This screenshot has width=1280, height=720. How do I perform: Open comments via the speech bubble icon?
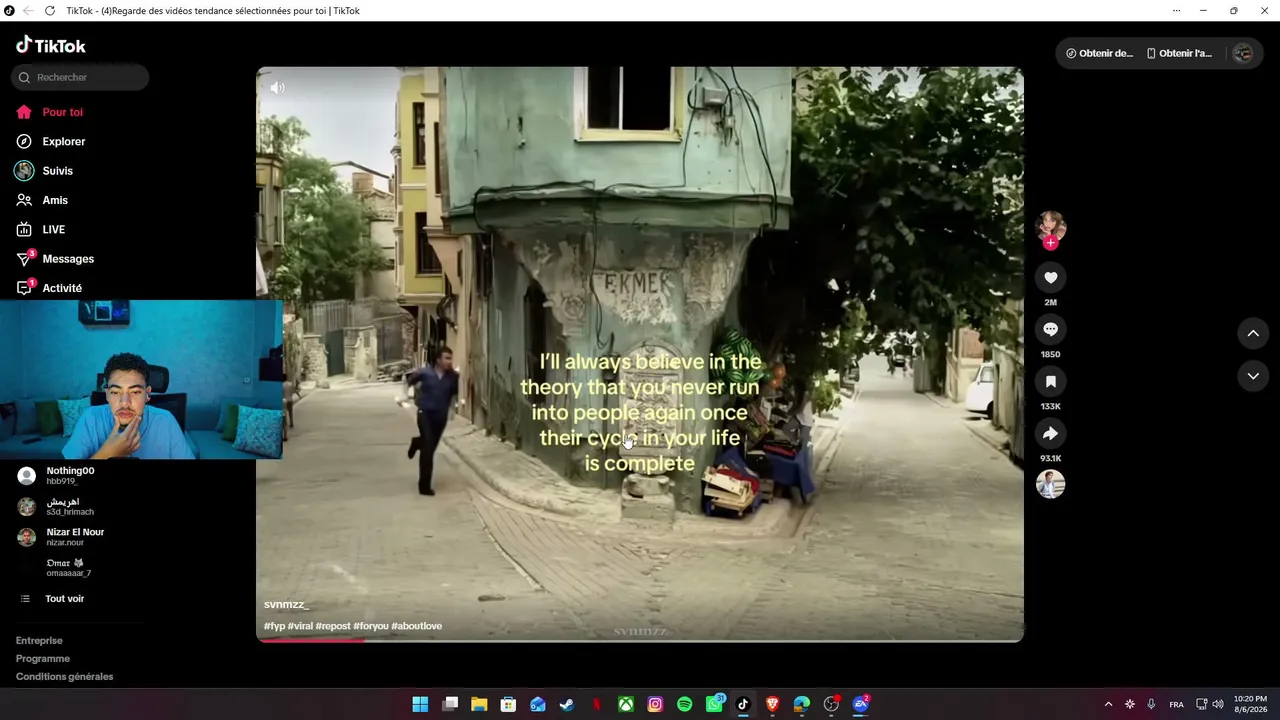tap(1050, 329)
